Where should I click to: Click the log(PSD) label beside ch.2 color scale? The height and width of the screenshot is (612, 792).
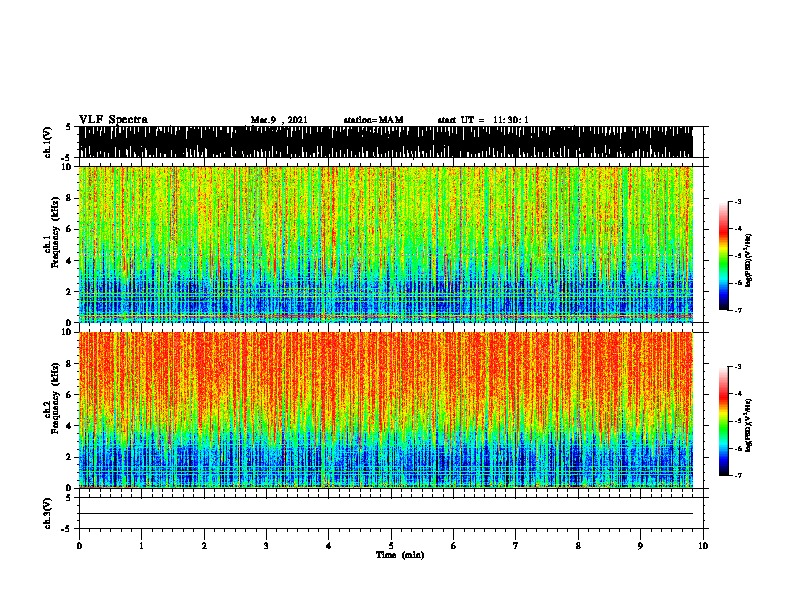pos(748,425)
